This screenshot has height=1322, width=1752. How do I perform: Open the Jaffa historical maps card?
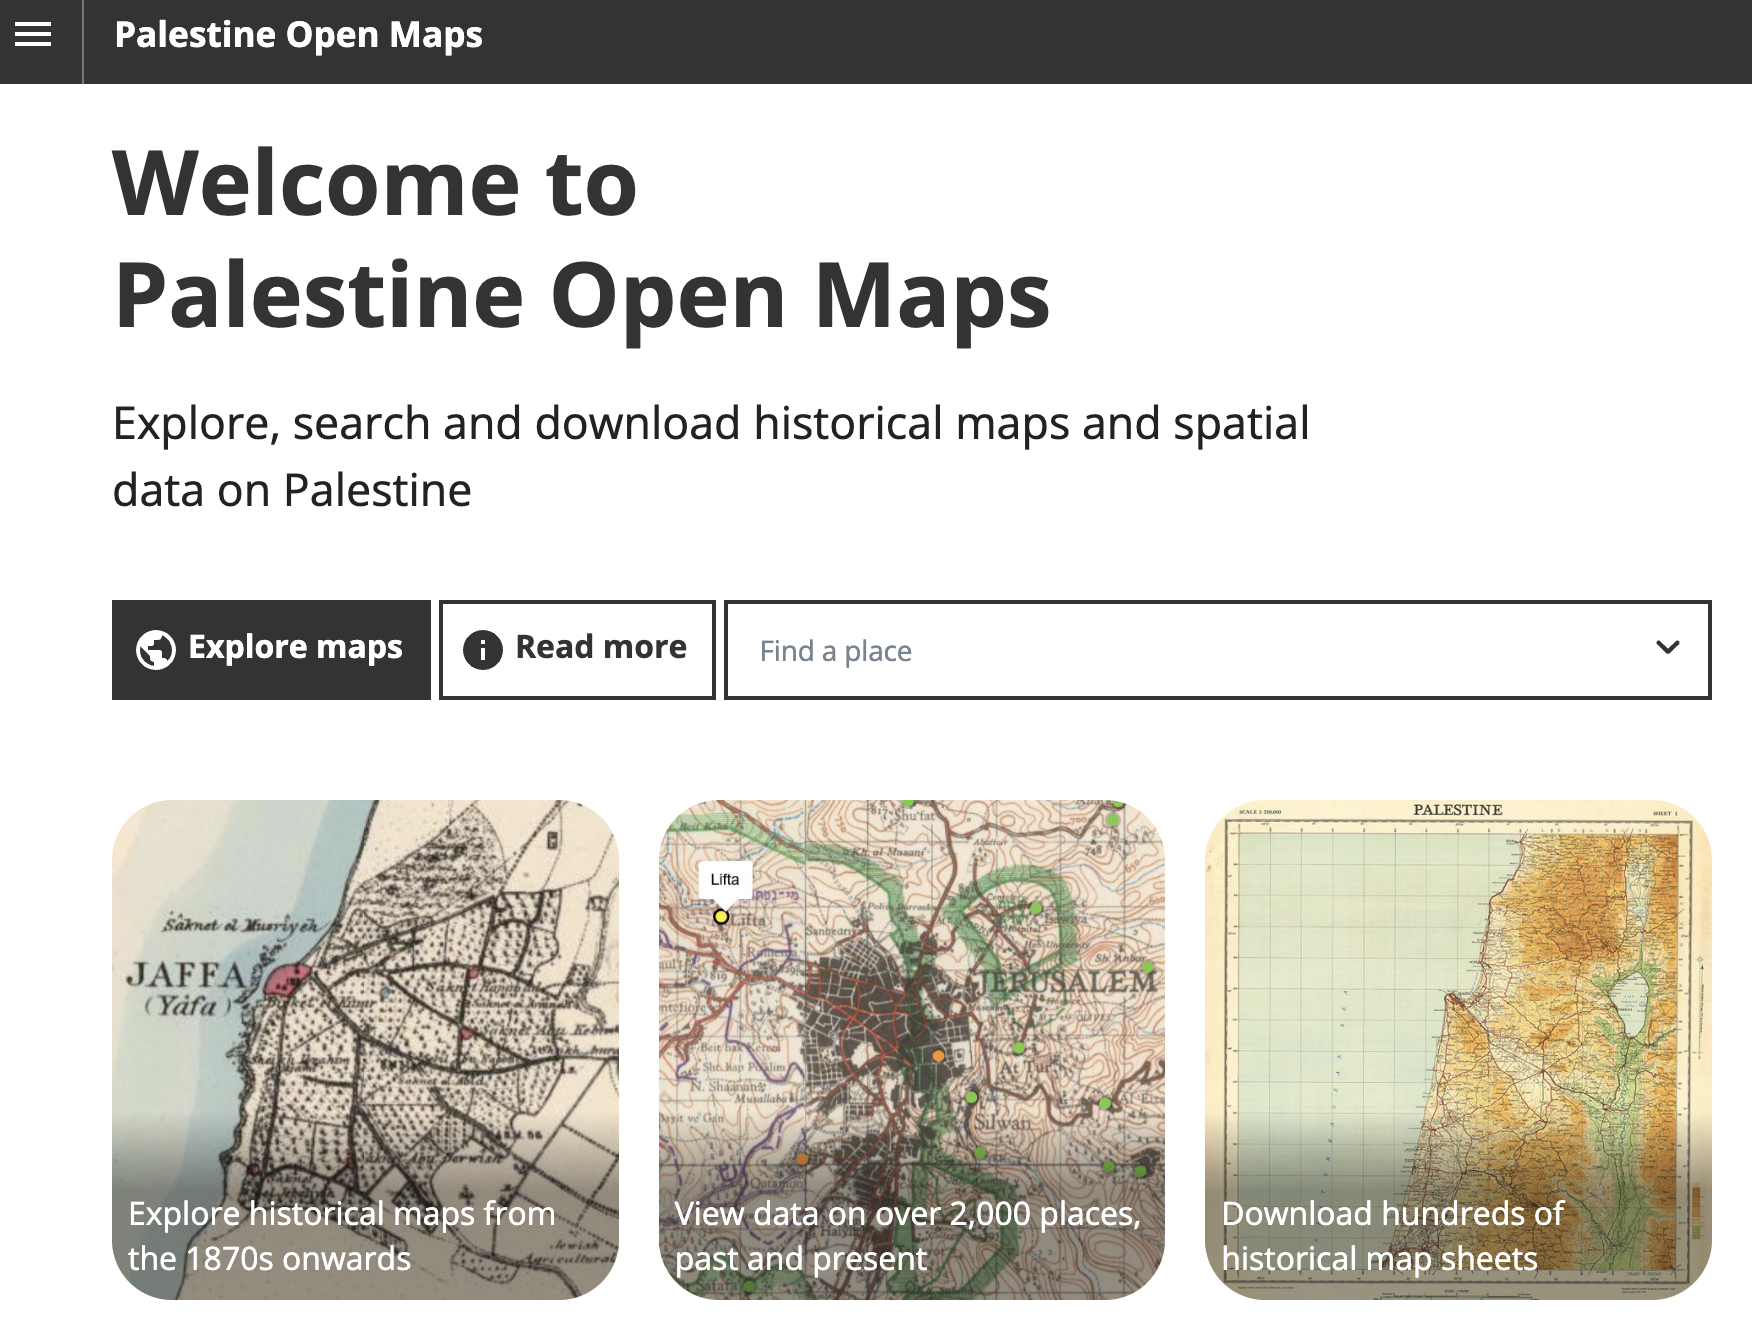(365, 1050)
